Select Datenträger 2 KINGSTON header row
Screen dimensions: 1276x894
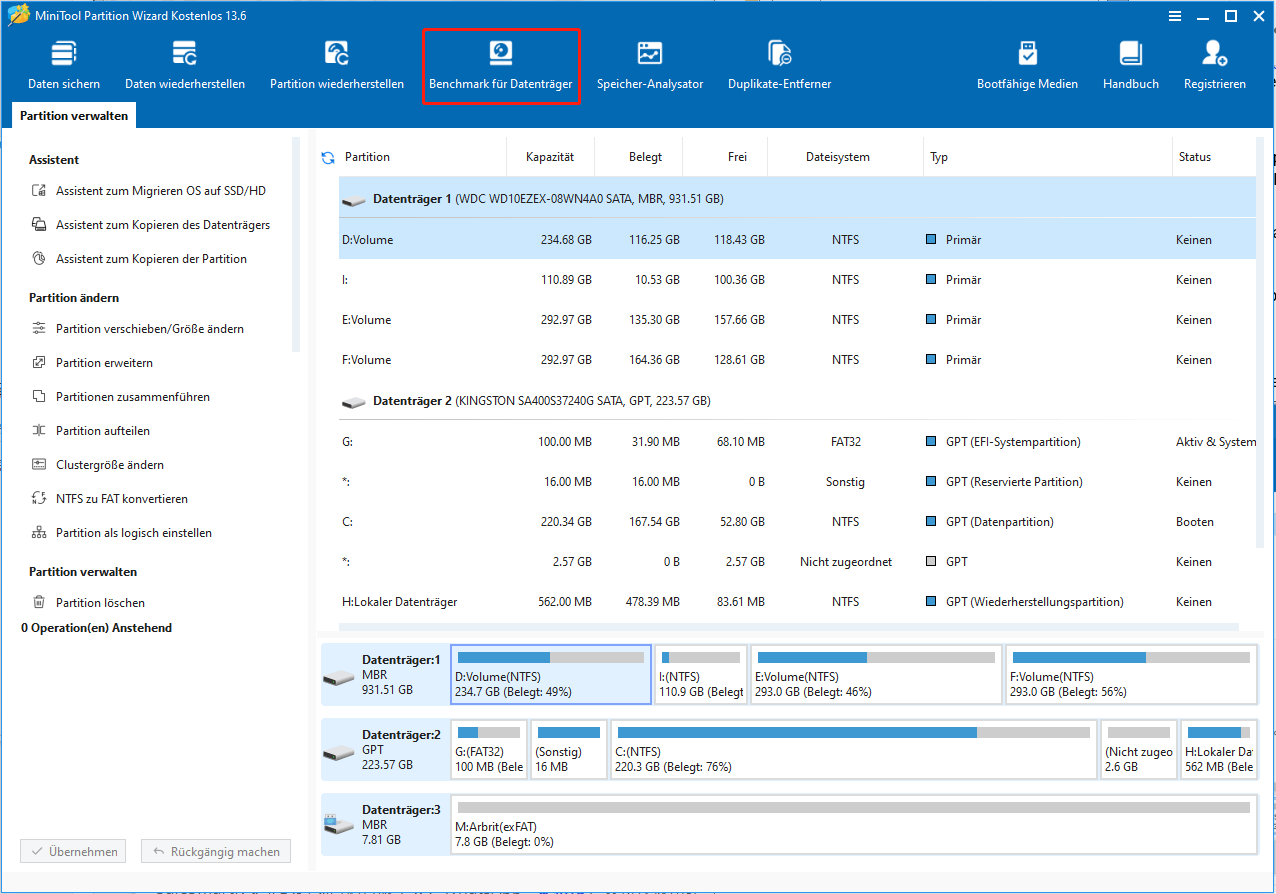point(797,401)
